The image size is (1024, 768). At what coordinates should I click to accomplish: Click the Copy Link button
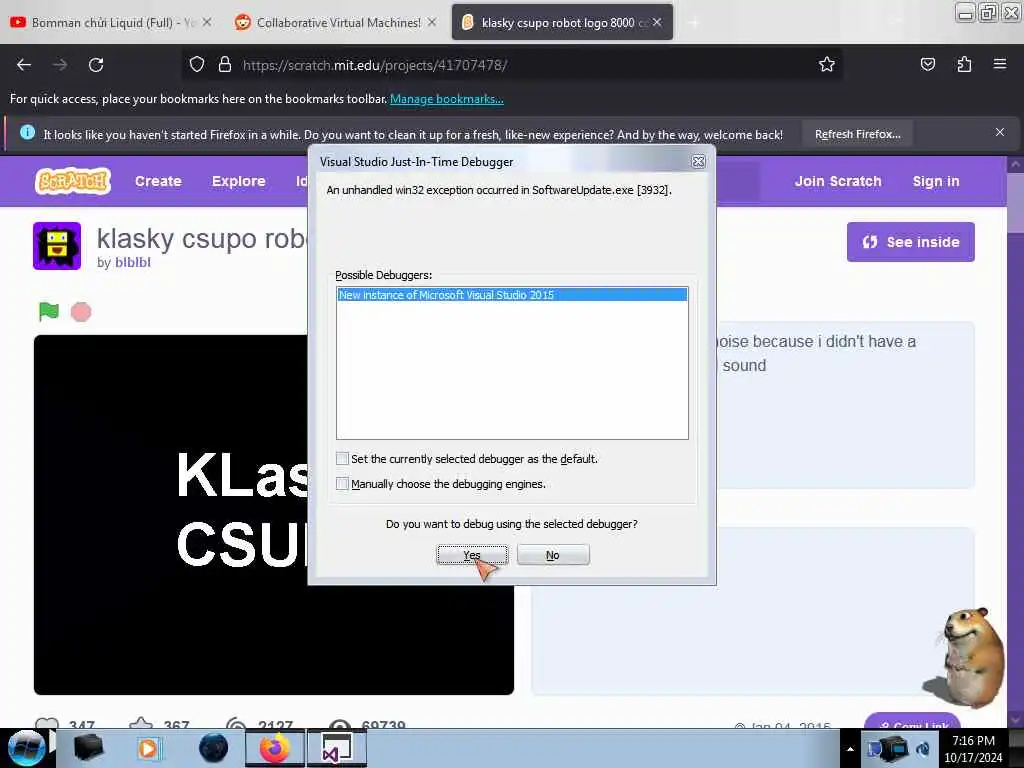[x=913, y=721]
